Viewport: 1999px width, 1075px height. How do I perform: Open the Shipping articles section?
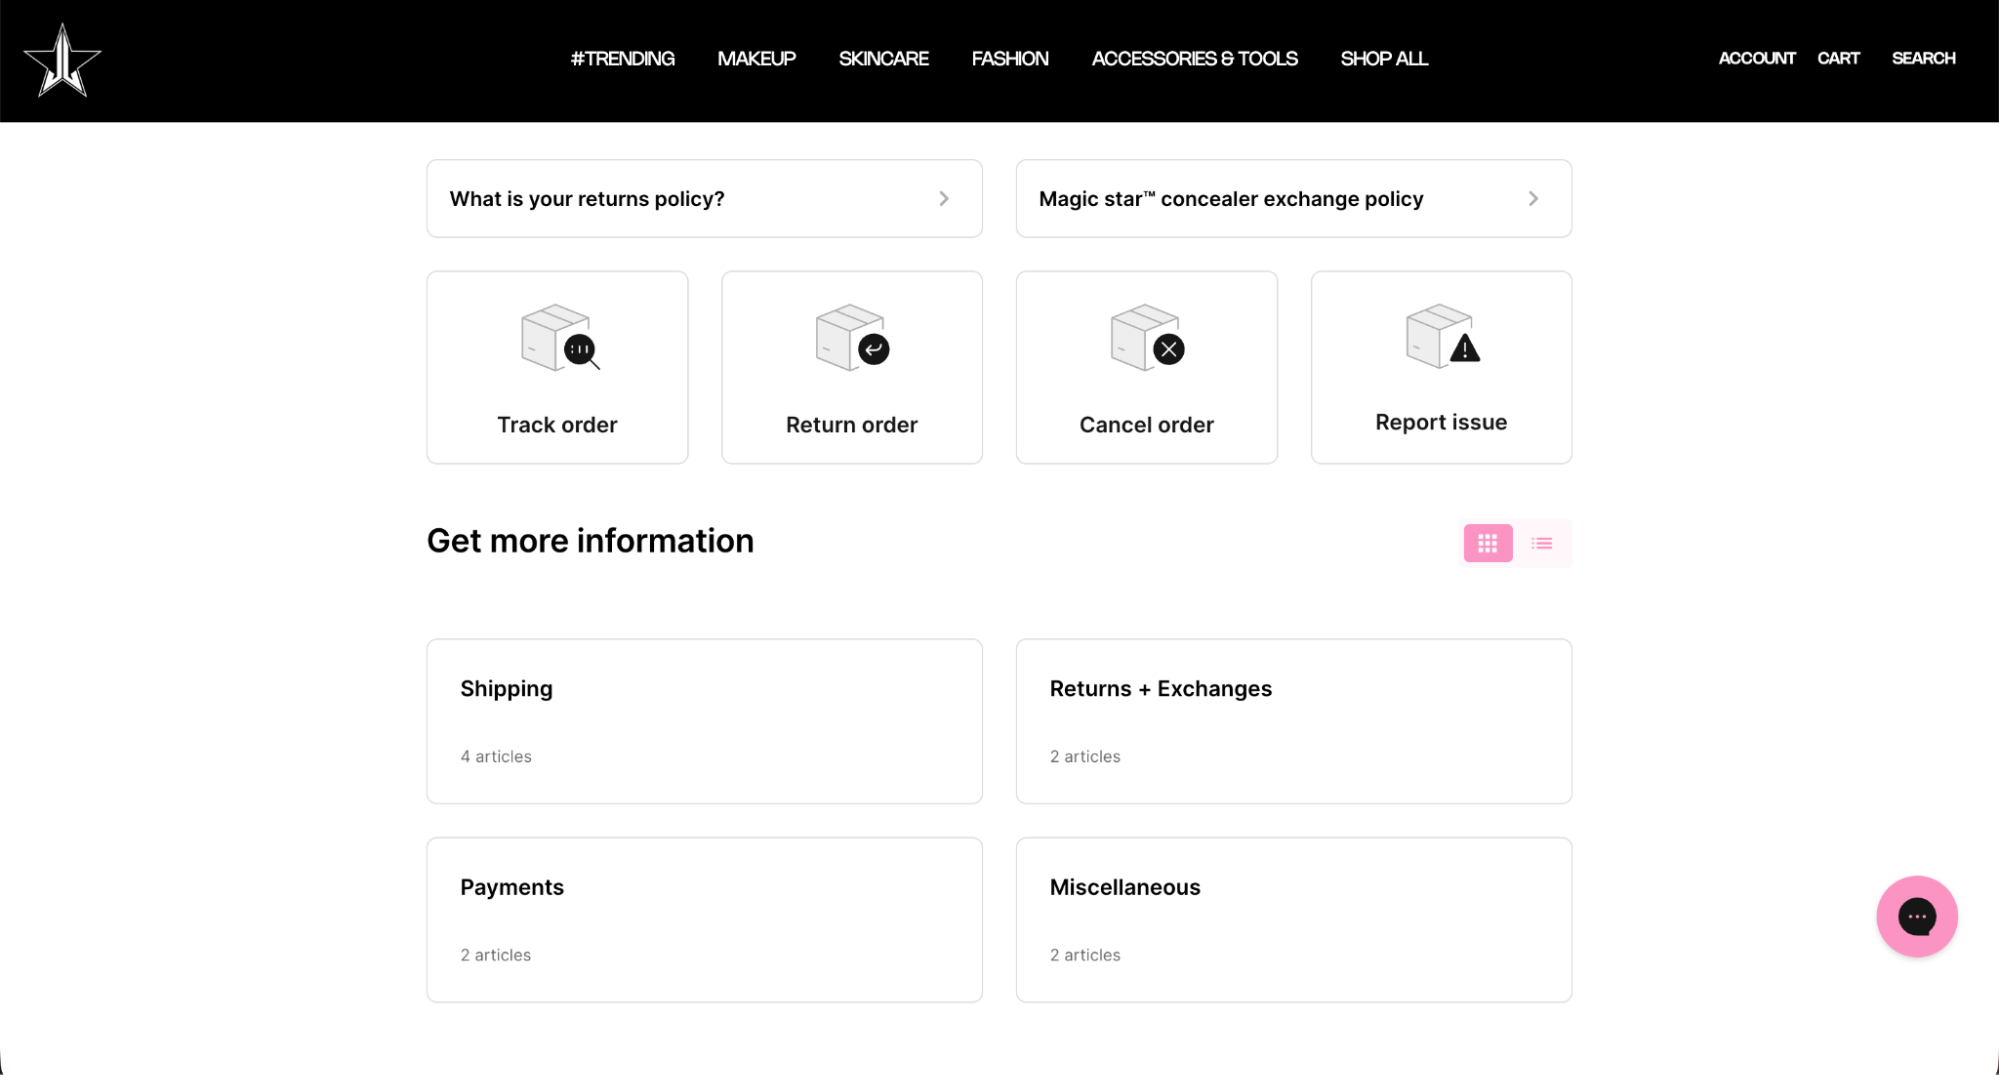[x=704, y=720]
